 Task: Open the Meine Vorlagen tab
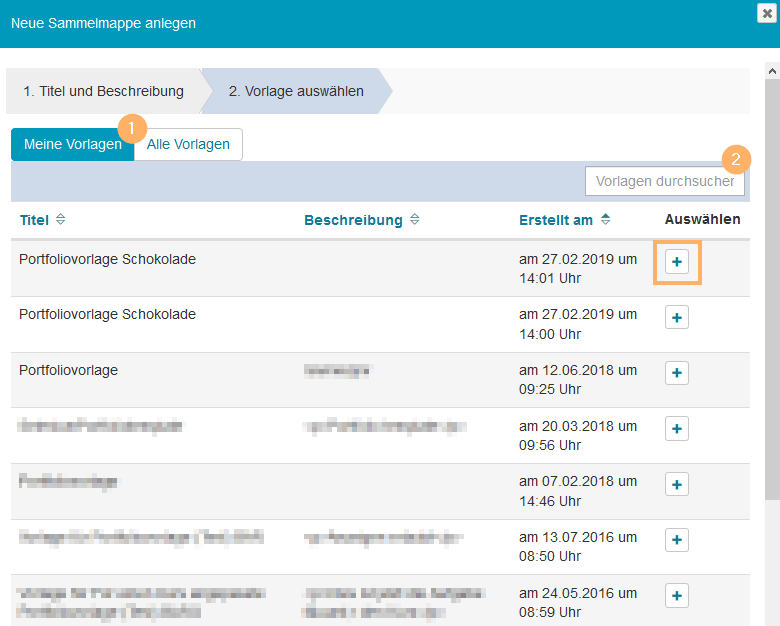72,144
